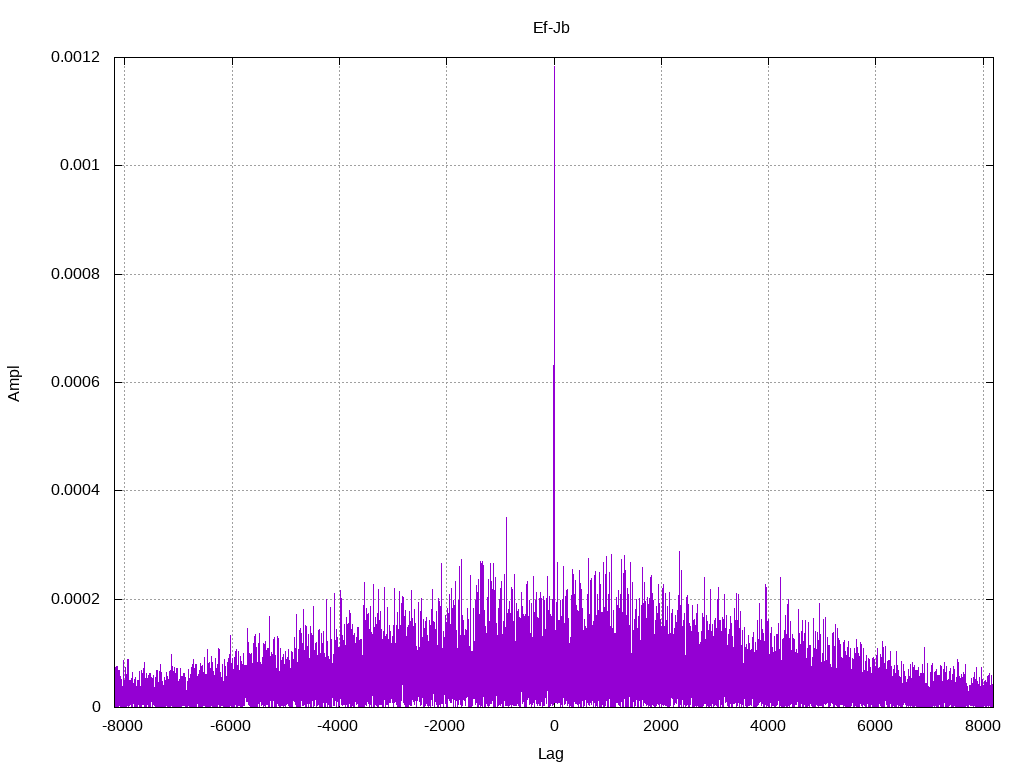The image size is (1024, 768).
Task: Click the y-axis value 0.0004
Action: (76, 490)
